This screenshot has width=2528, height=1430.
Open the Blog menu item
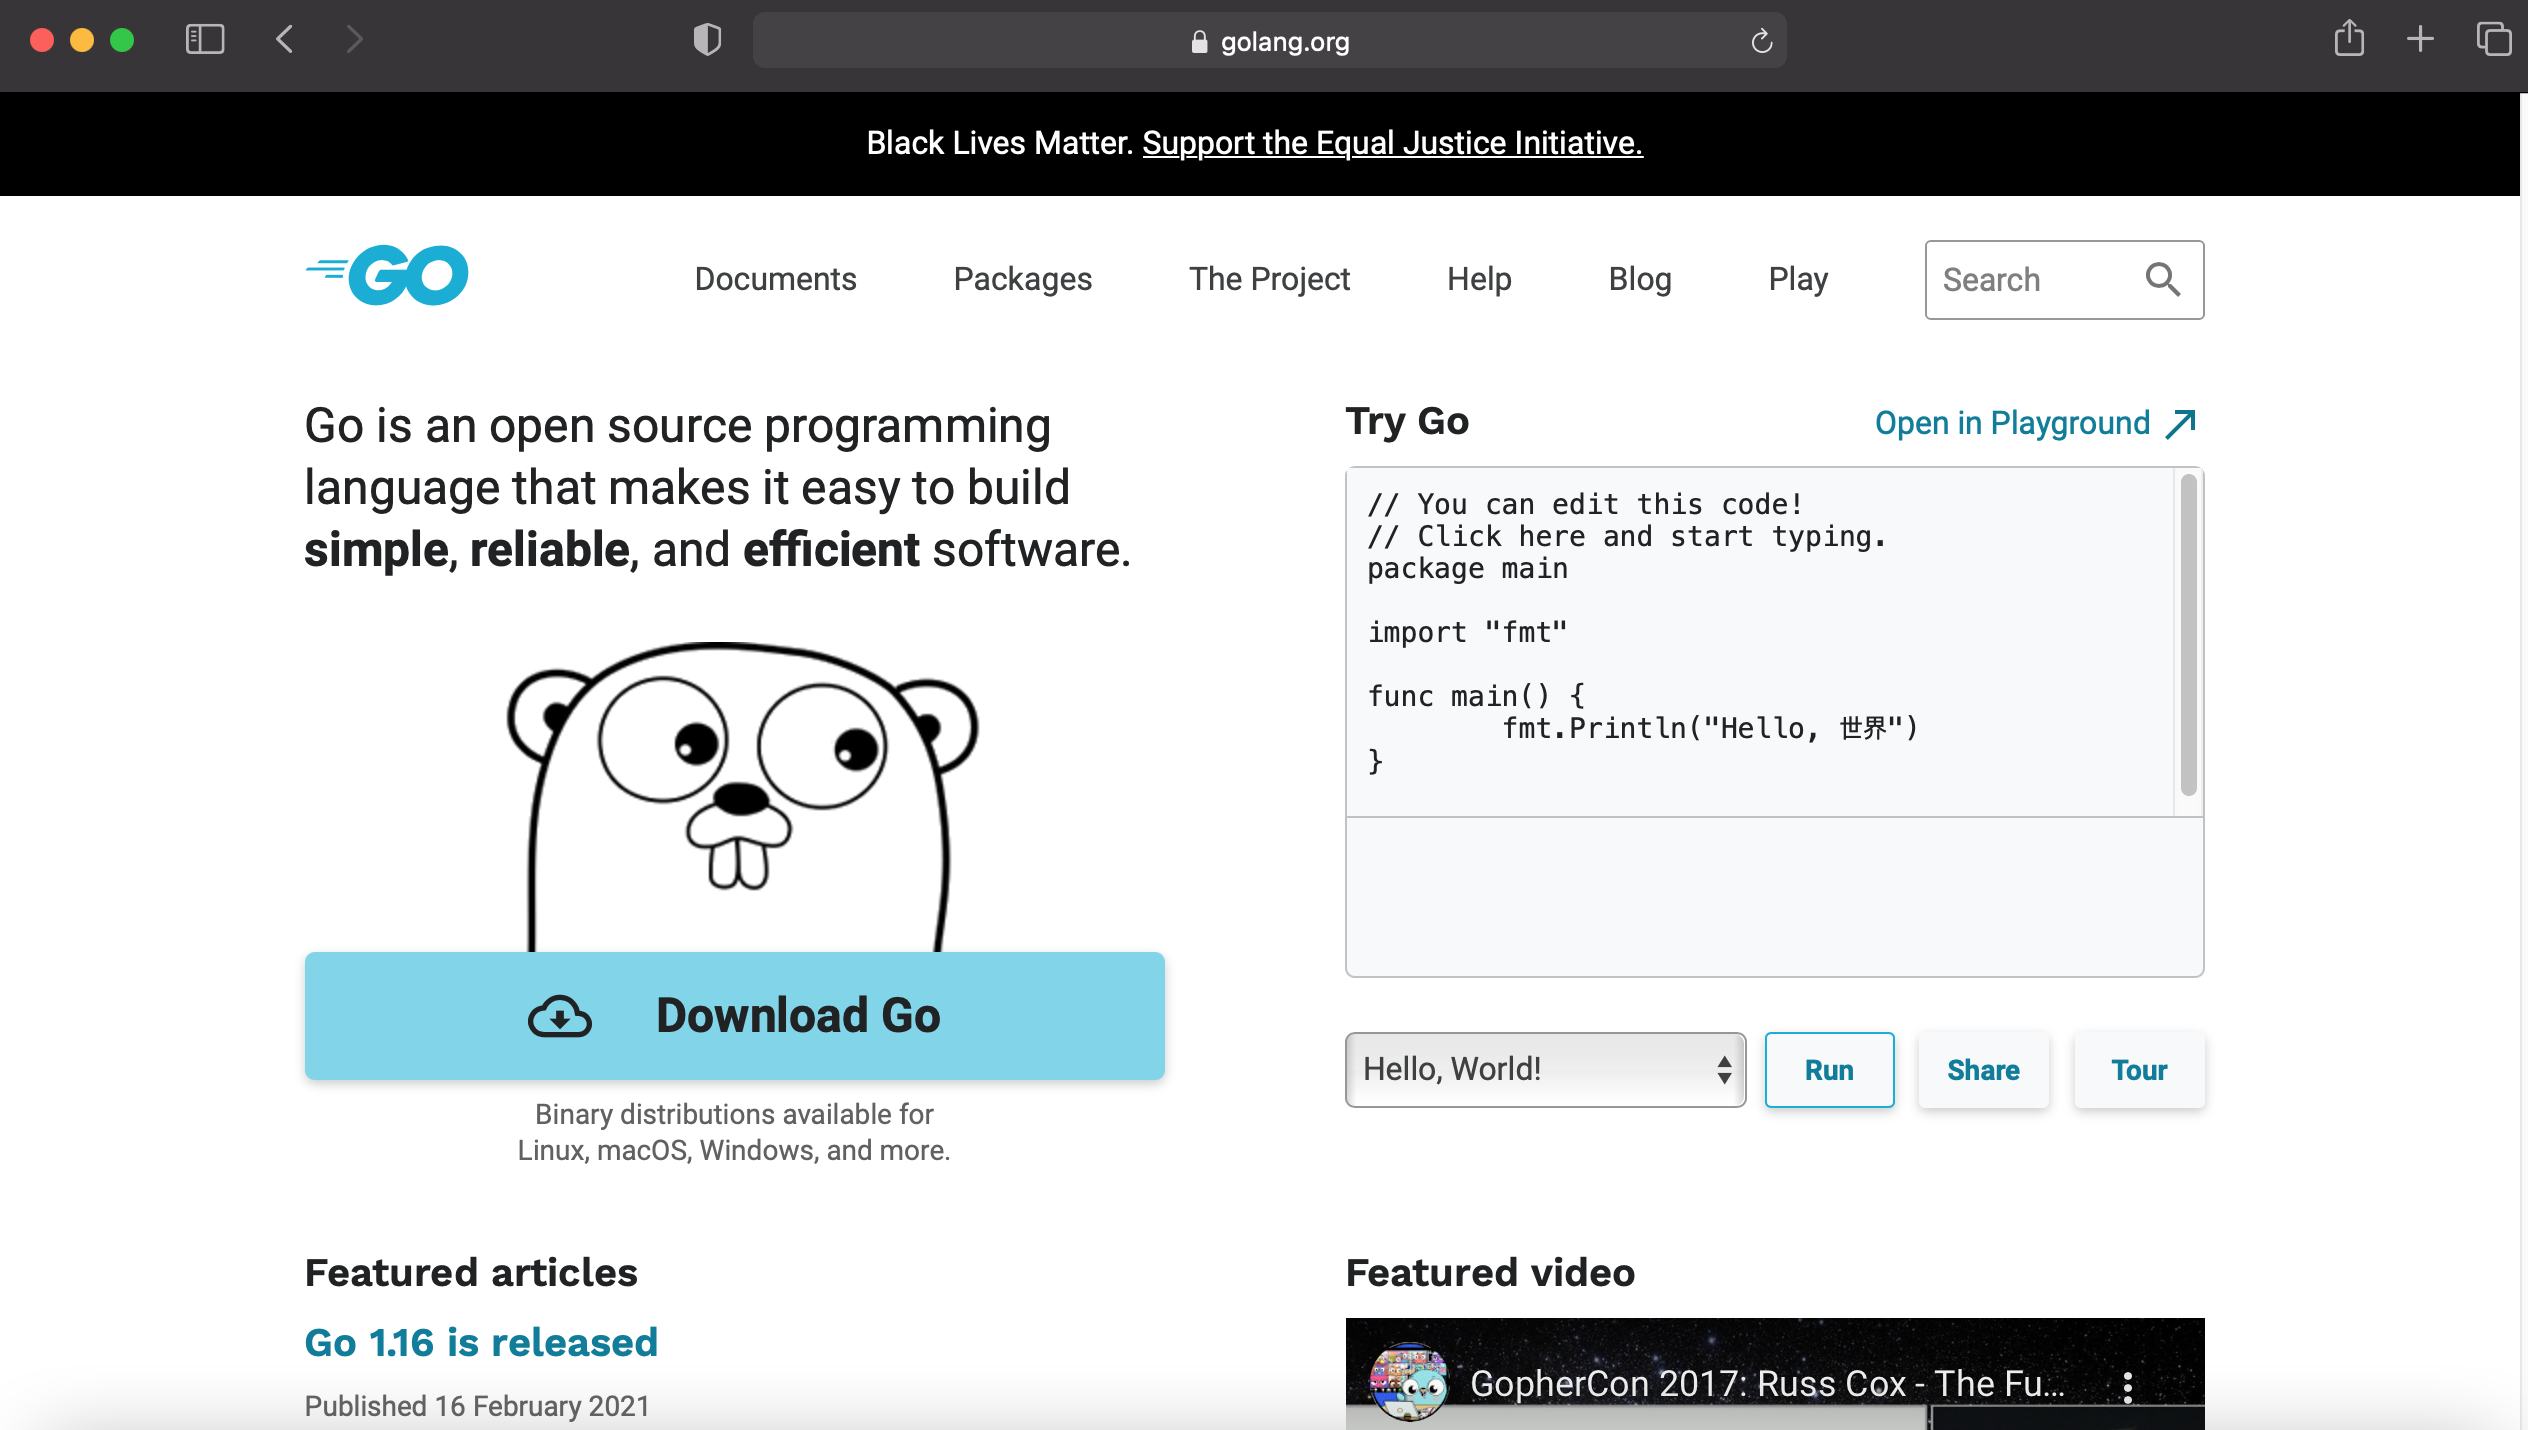point(1640,279)
